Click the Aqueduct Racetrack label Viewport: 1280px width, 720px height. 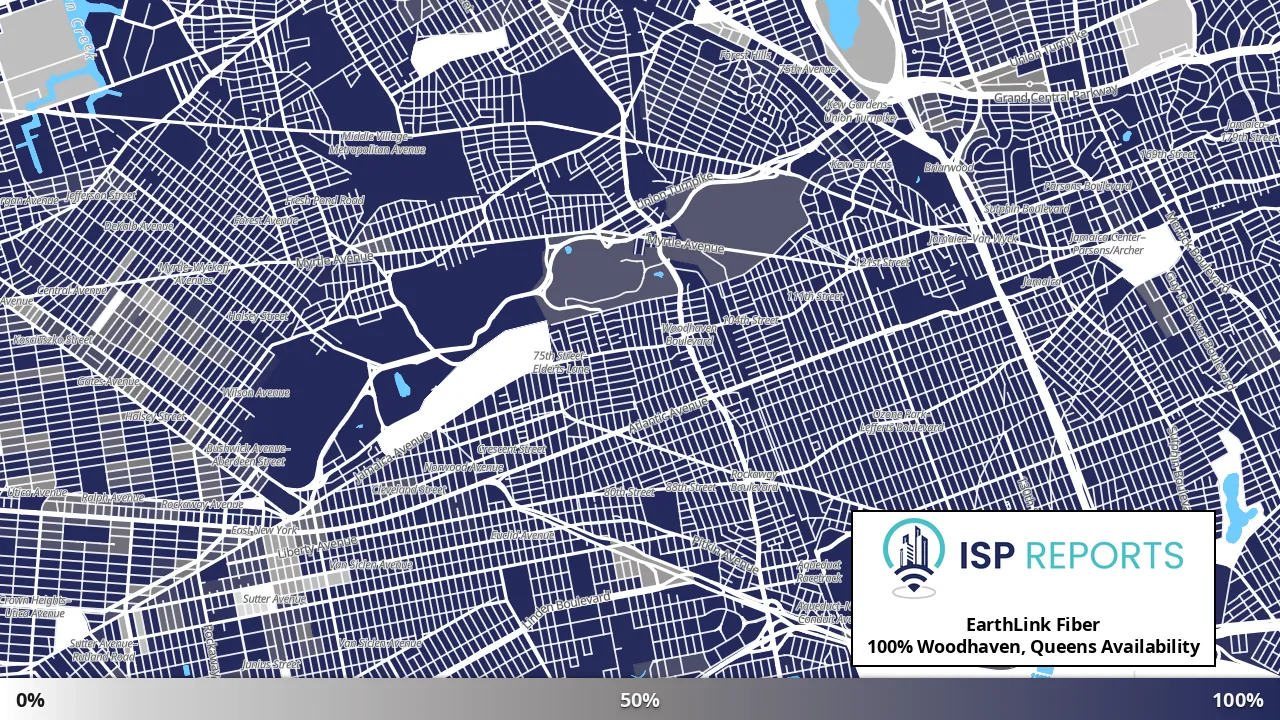(x=819, y=571)
